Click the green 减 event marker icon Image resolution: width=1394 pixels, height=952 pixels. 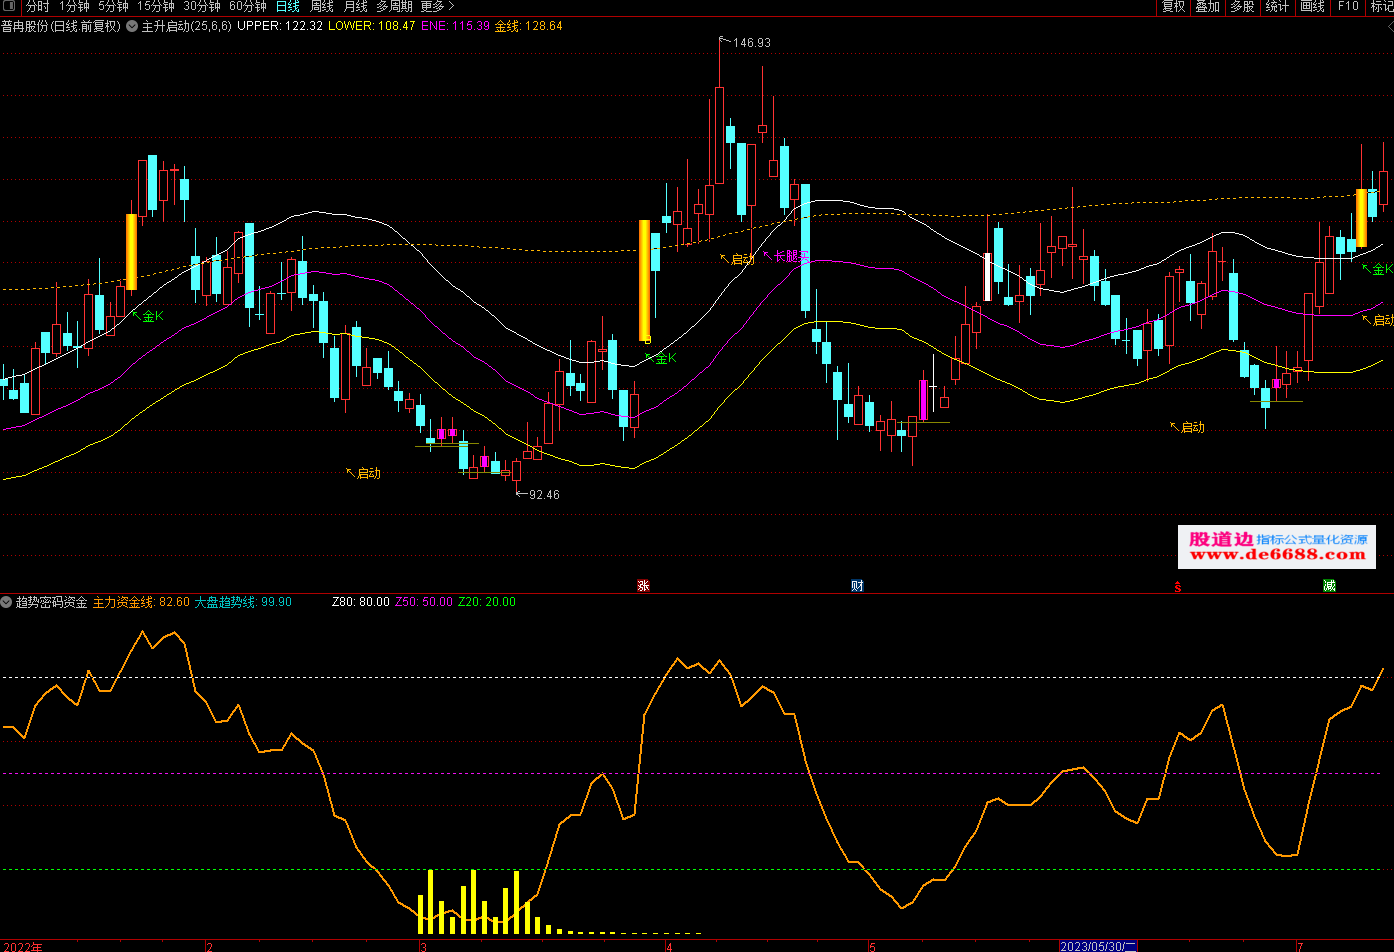1329,585
